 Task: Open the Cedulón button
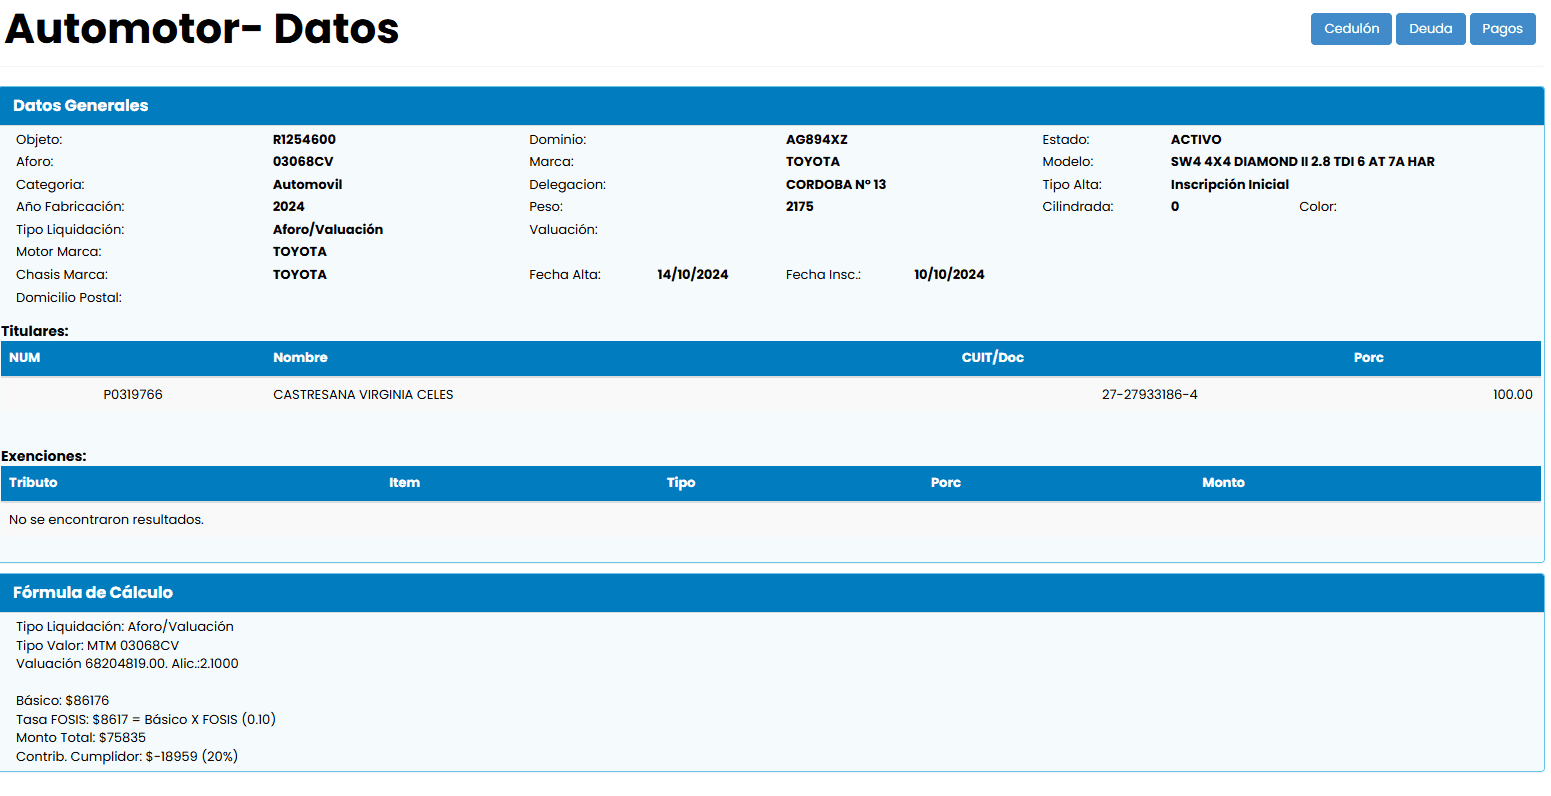pos(1350,29)
